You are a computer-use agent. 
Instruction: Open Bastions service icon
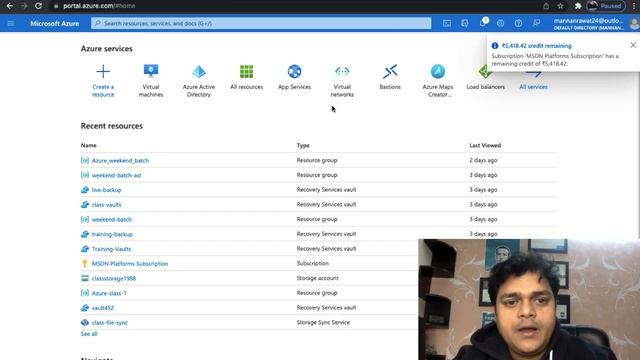[x=390, y=71]
